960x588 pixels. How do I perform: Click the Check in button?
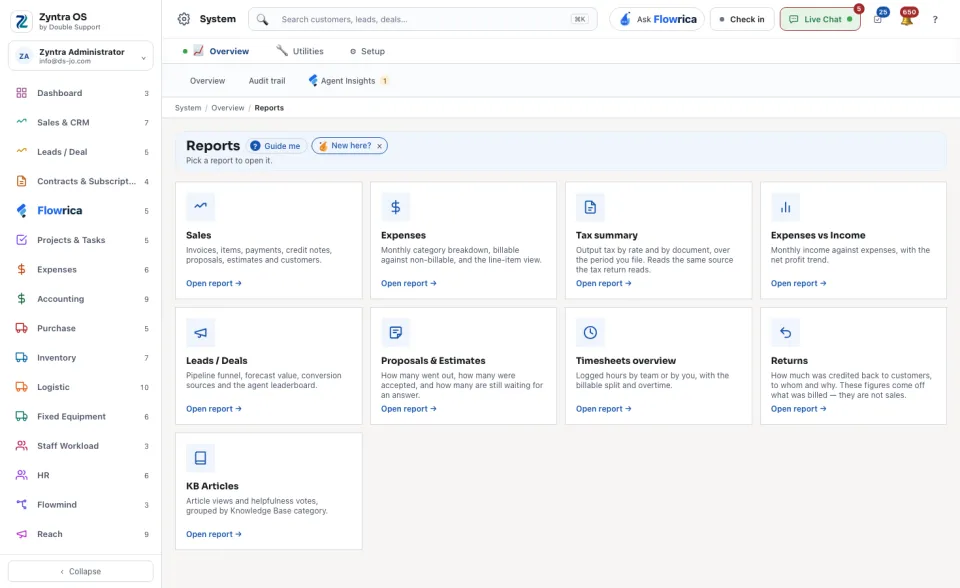pyautogui.click(x=742, y=19)
